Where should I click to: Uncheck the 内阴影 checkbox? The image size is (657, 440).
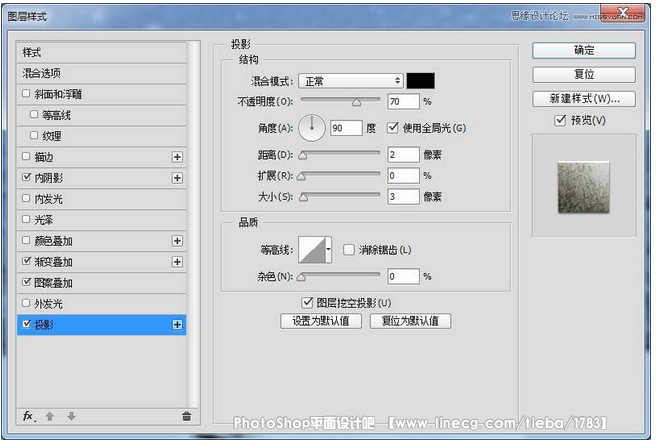26,177
